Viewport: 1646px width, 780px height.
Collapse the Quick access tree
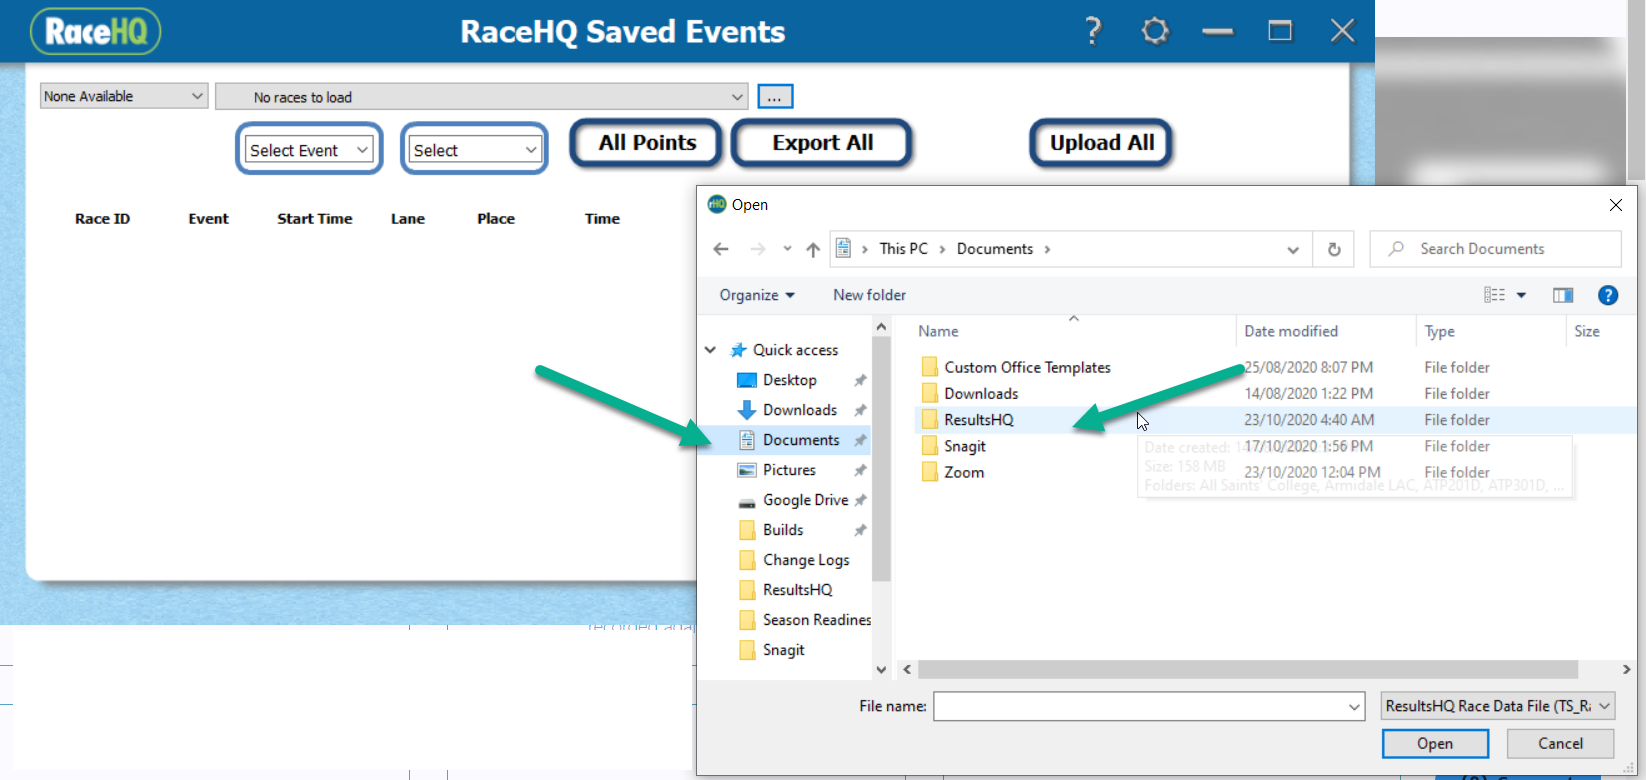point(710,350)
